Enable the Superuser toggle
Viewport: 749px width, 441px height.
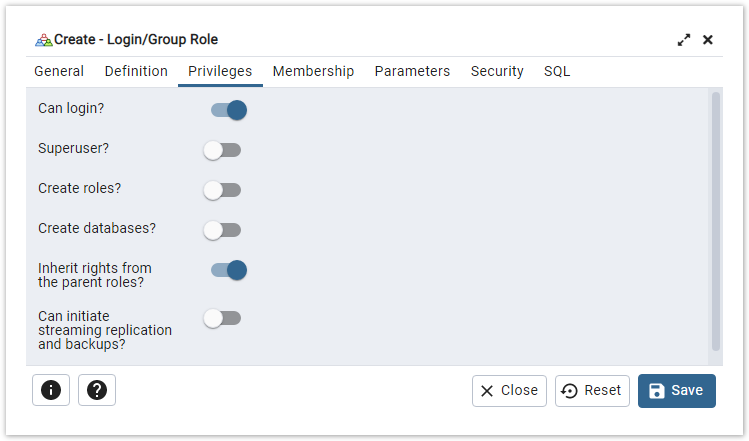click(222, 150)
